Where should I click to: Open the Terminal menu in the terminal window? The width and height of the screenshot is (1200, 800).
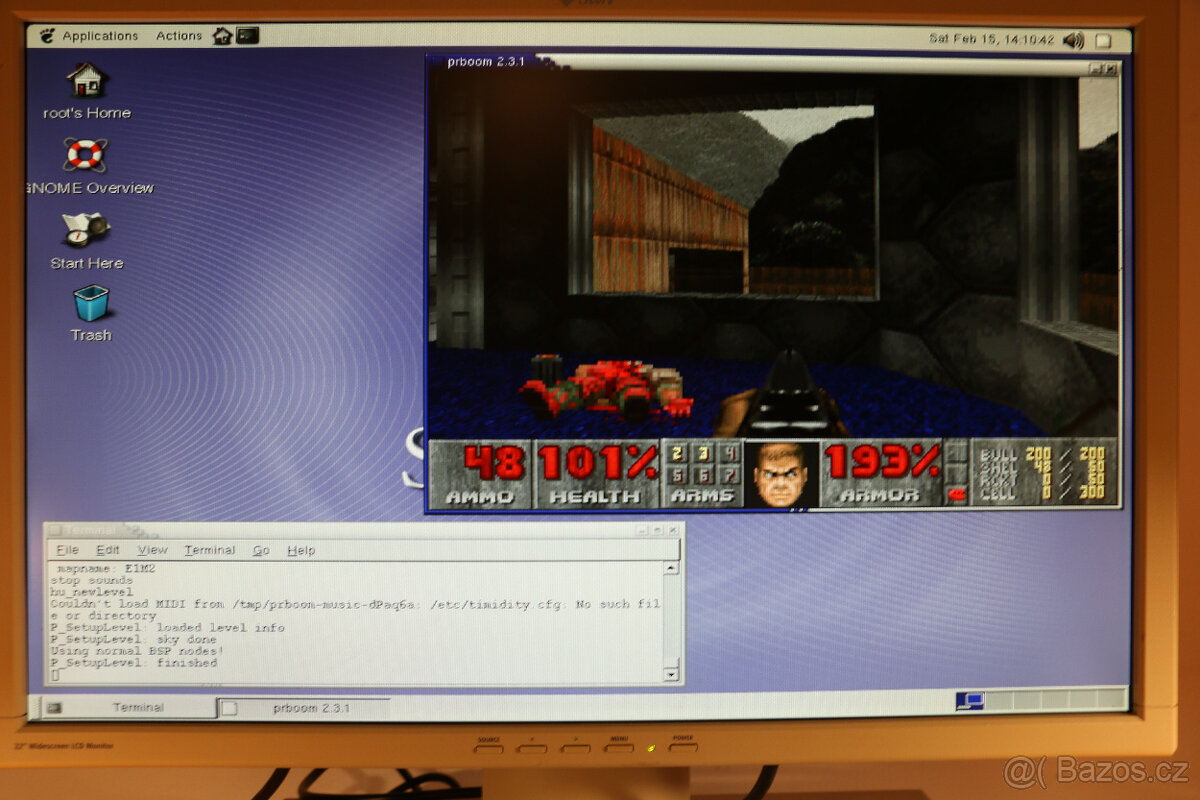[210, 550]
